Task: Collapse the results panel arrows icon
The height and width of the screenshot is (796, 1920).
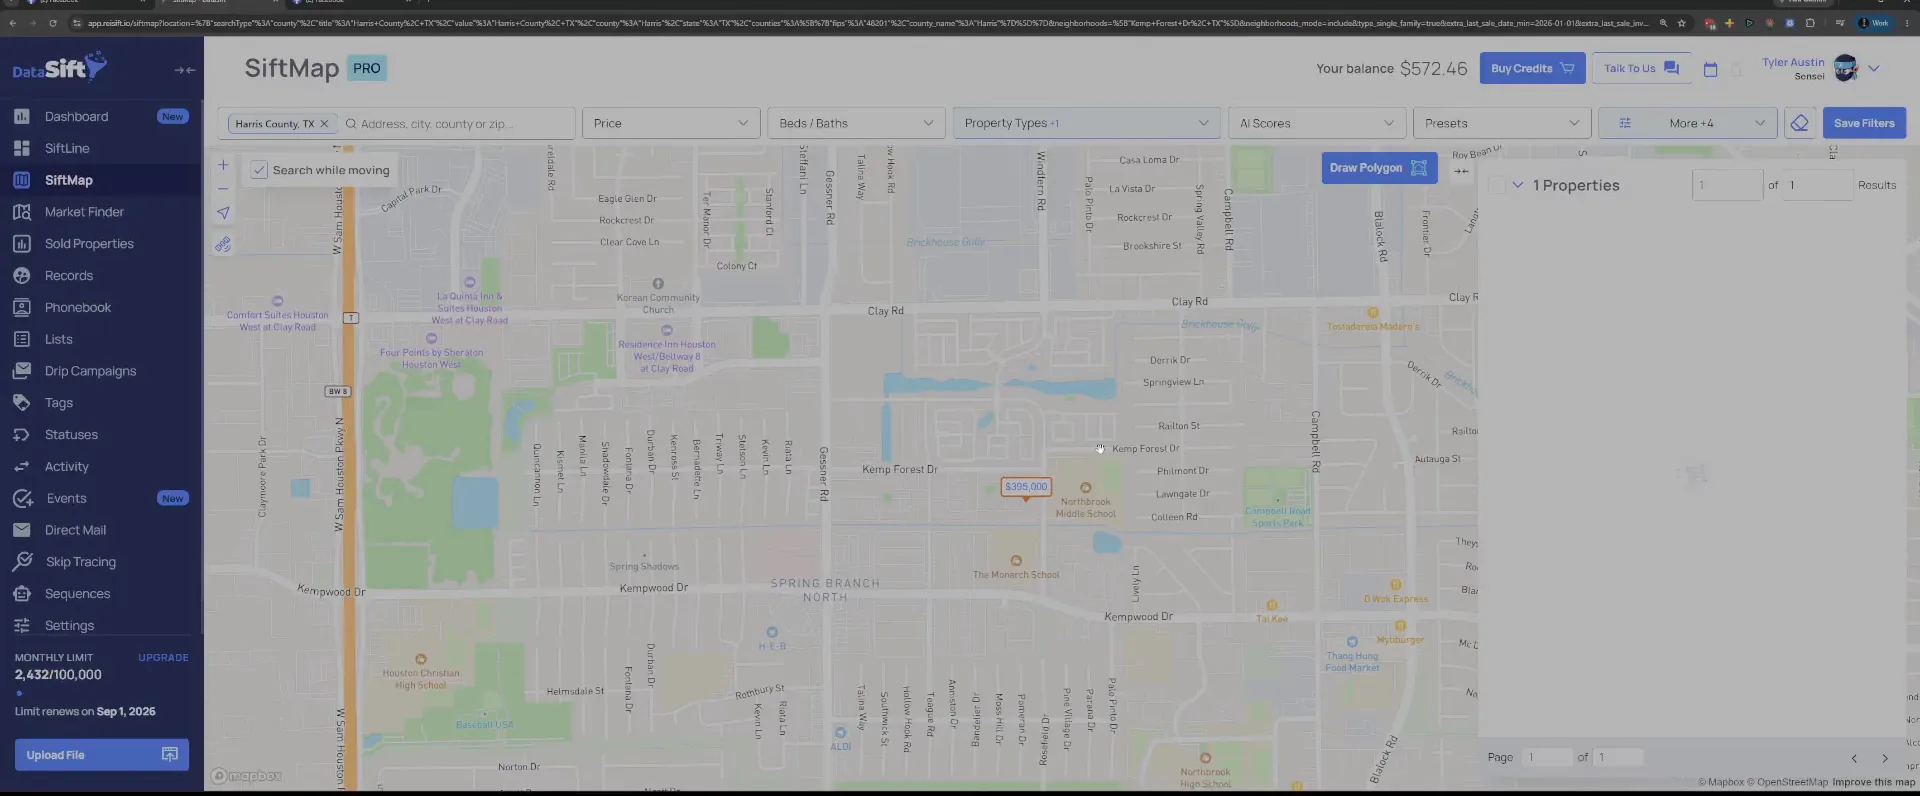Action: 1461,171
